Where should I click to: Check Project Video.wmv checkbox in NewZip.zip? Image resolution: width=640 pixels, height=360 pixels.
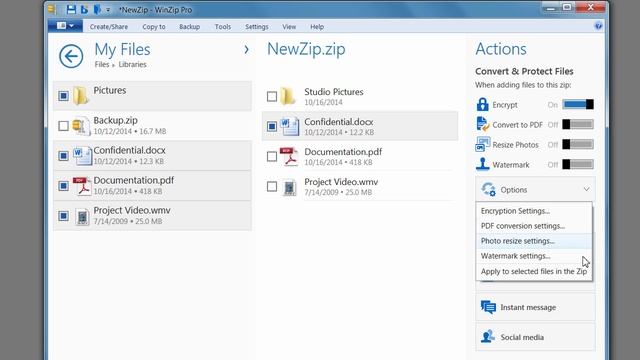272,187
